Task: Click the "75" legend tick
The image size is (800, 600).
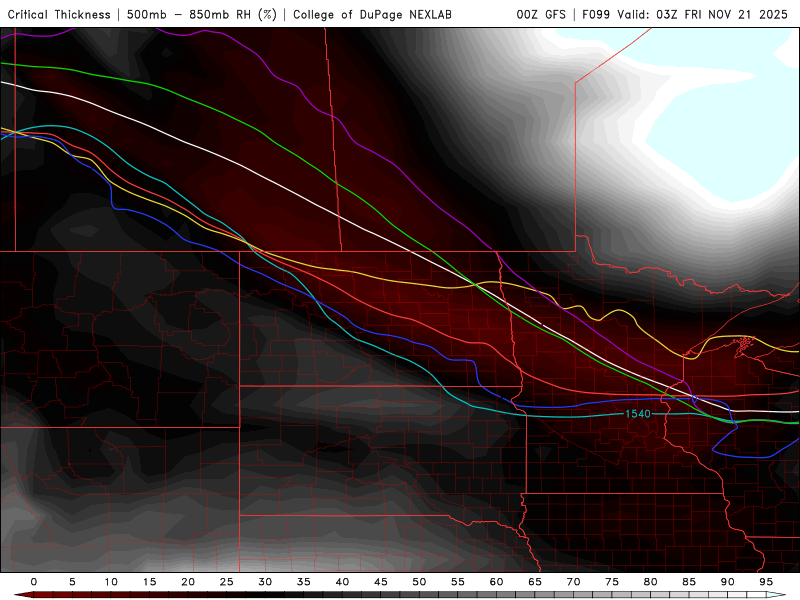Action: (x=612, y=582)
